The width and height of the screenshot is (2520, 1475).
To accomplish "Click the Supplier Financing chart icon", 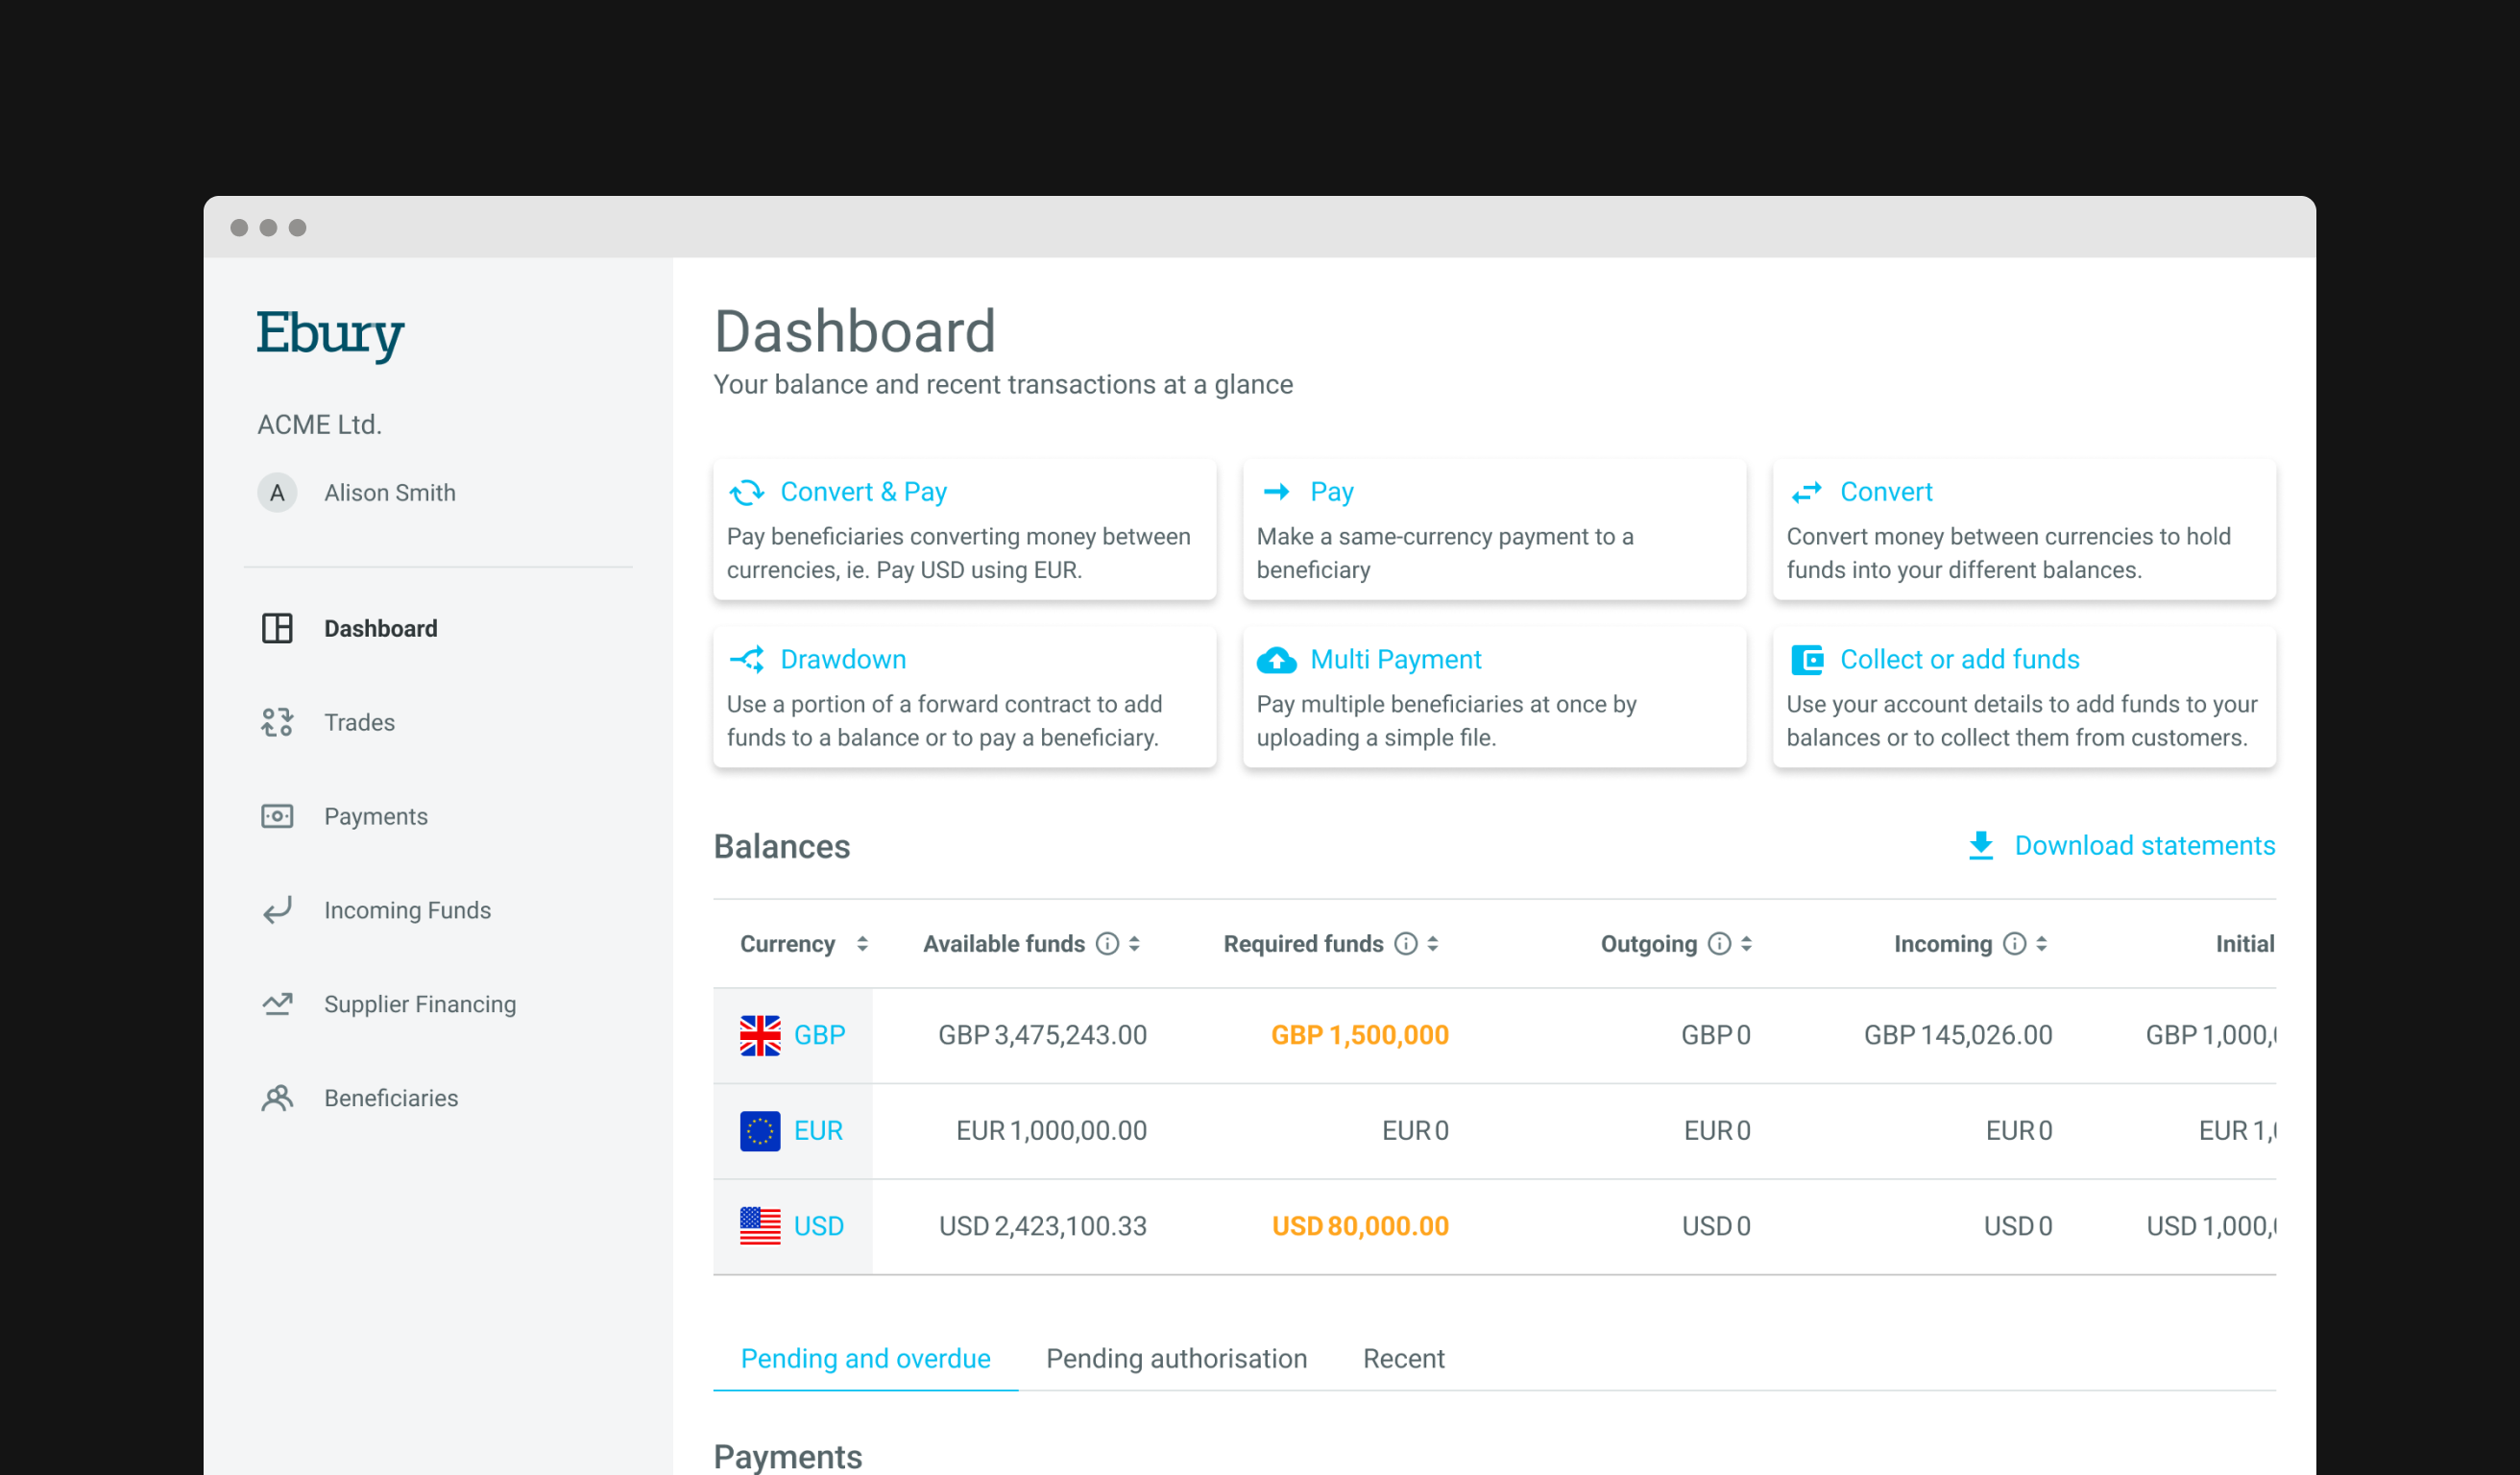I will pyautogui.click(x=277, y=1003).
